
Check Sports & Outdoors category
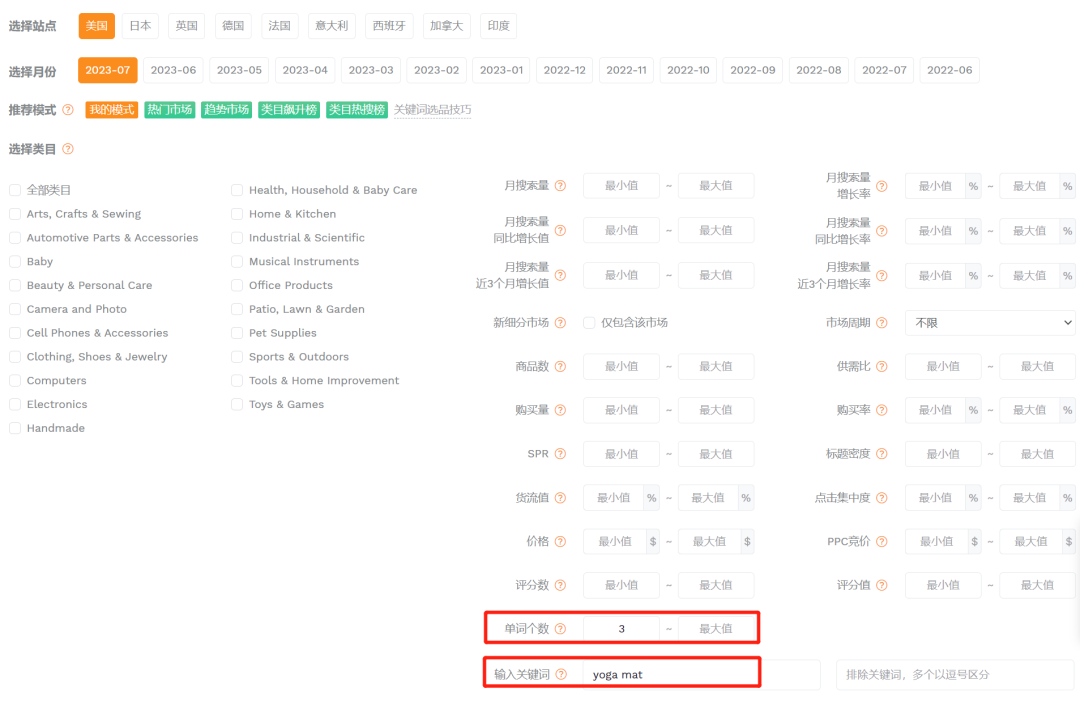click(x=237, y=357)
